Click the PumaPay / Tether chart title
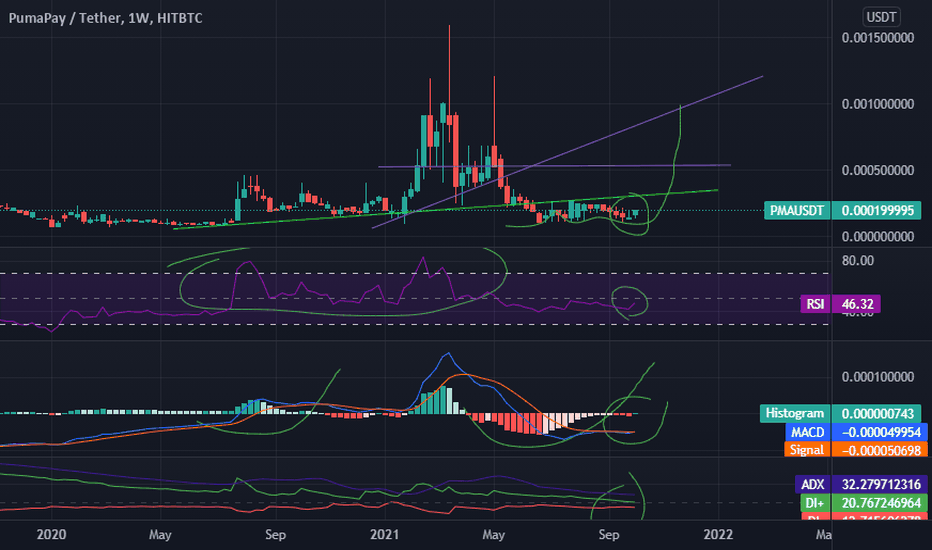Screen dimensions: 932x550 point(105,18)
